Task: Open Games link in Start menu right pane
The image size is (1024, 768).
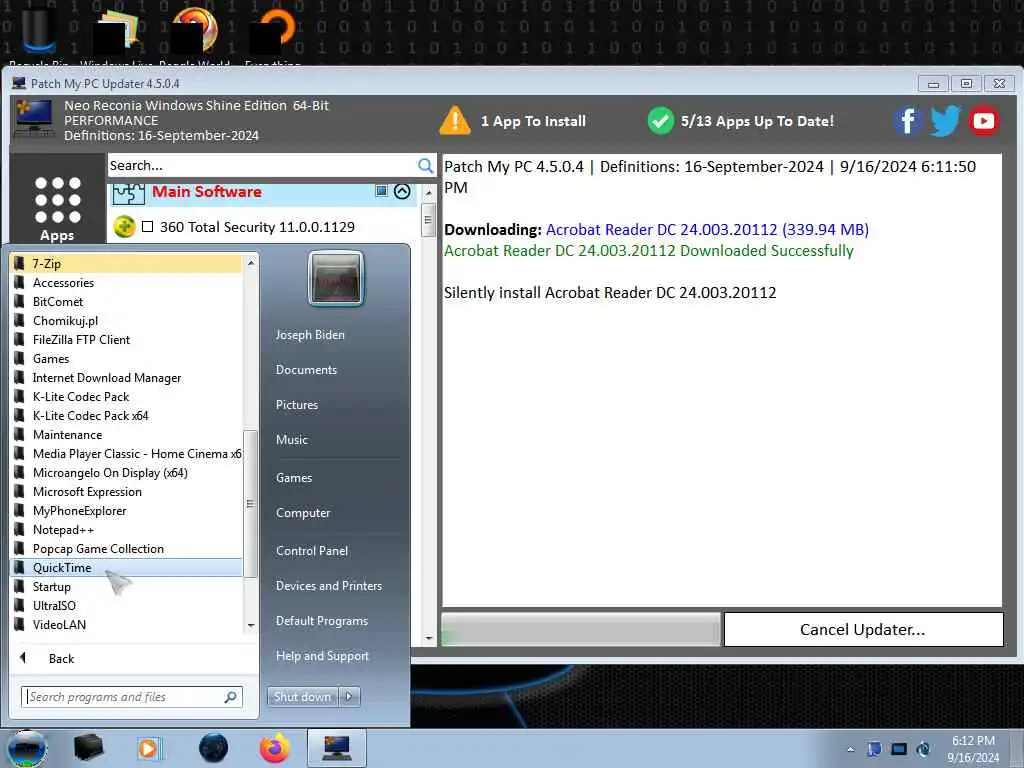Action: point(294,478)
